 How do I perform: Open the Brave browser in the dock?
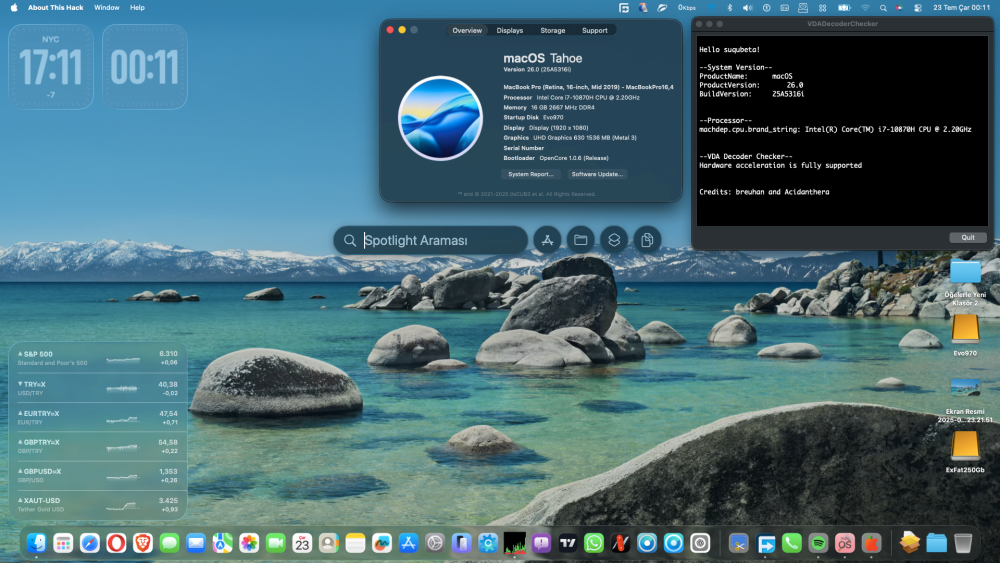[143, 543]
